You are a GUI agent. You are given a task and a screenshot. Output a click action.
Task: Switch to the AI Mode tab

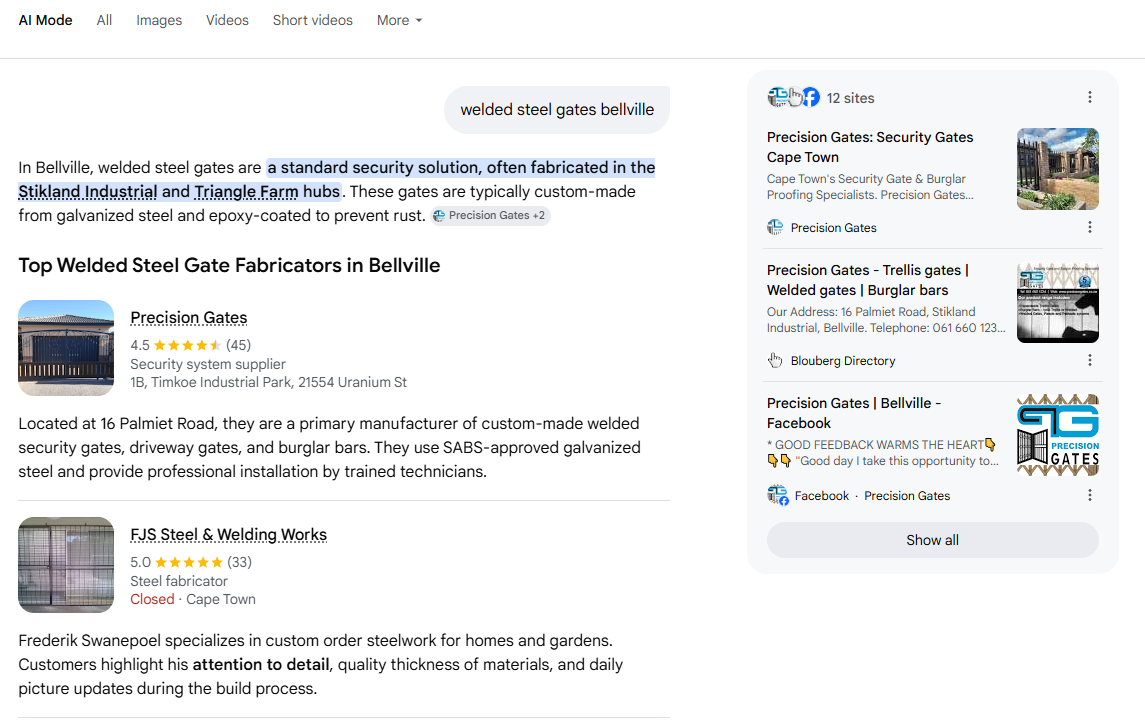[45, 20]
